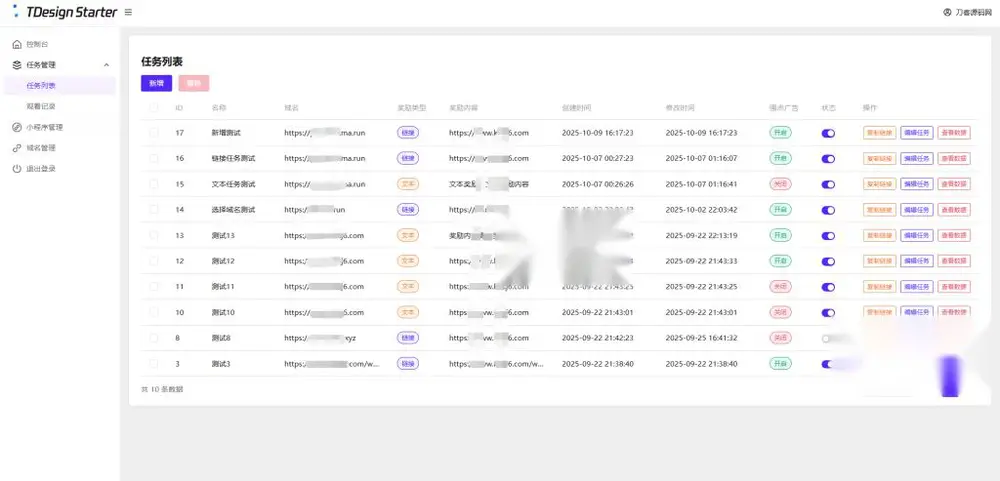Toggle status switch for 选择域名测试 row
1000x481 pixels.
(x=828, y=210)
